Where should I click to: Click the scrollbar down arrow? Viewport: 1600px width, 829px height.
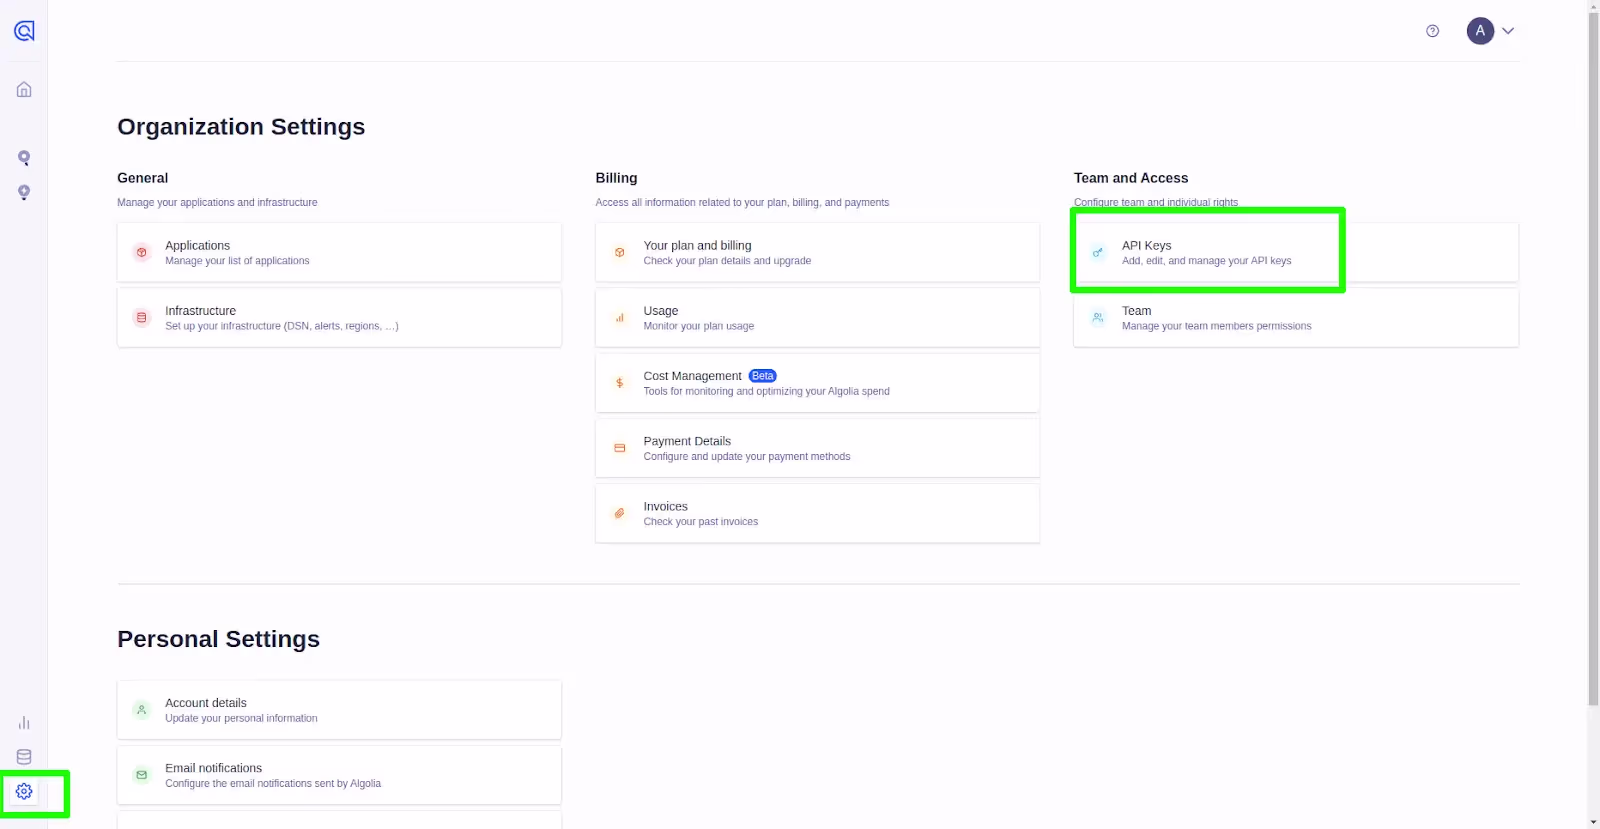(1593, 822)
